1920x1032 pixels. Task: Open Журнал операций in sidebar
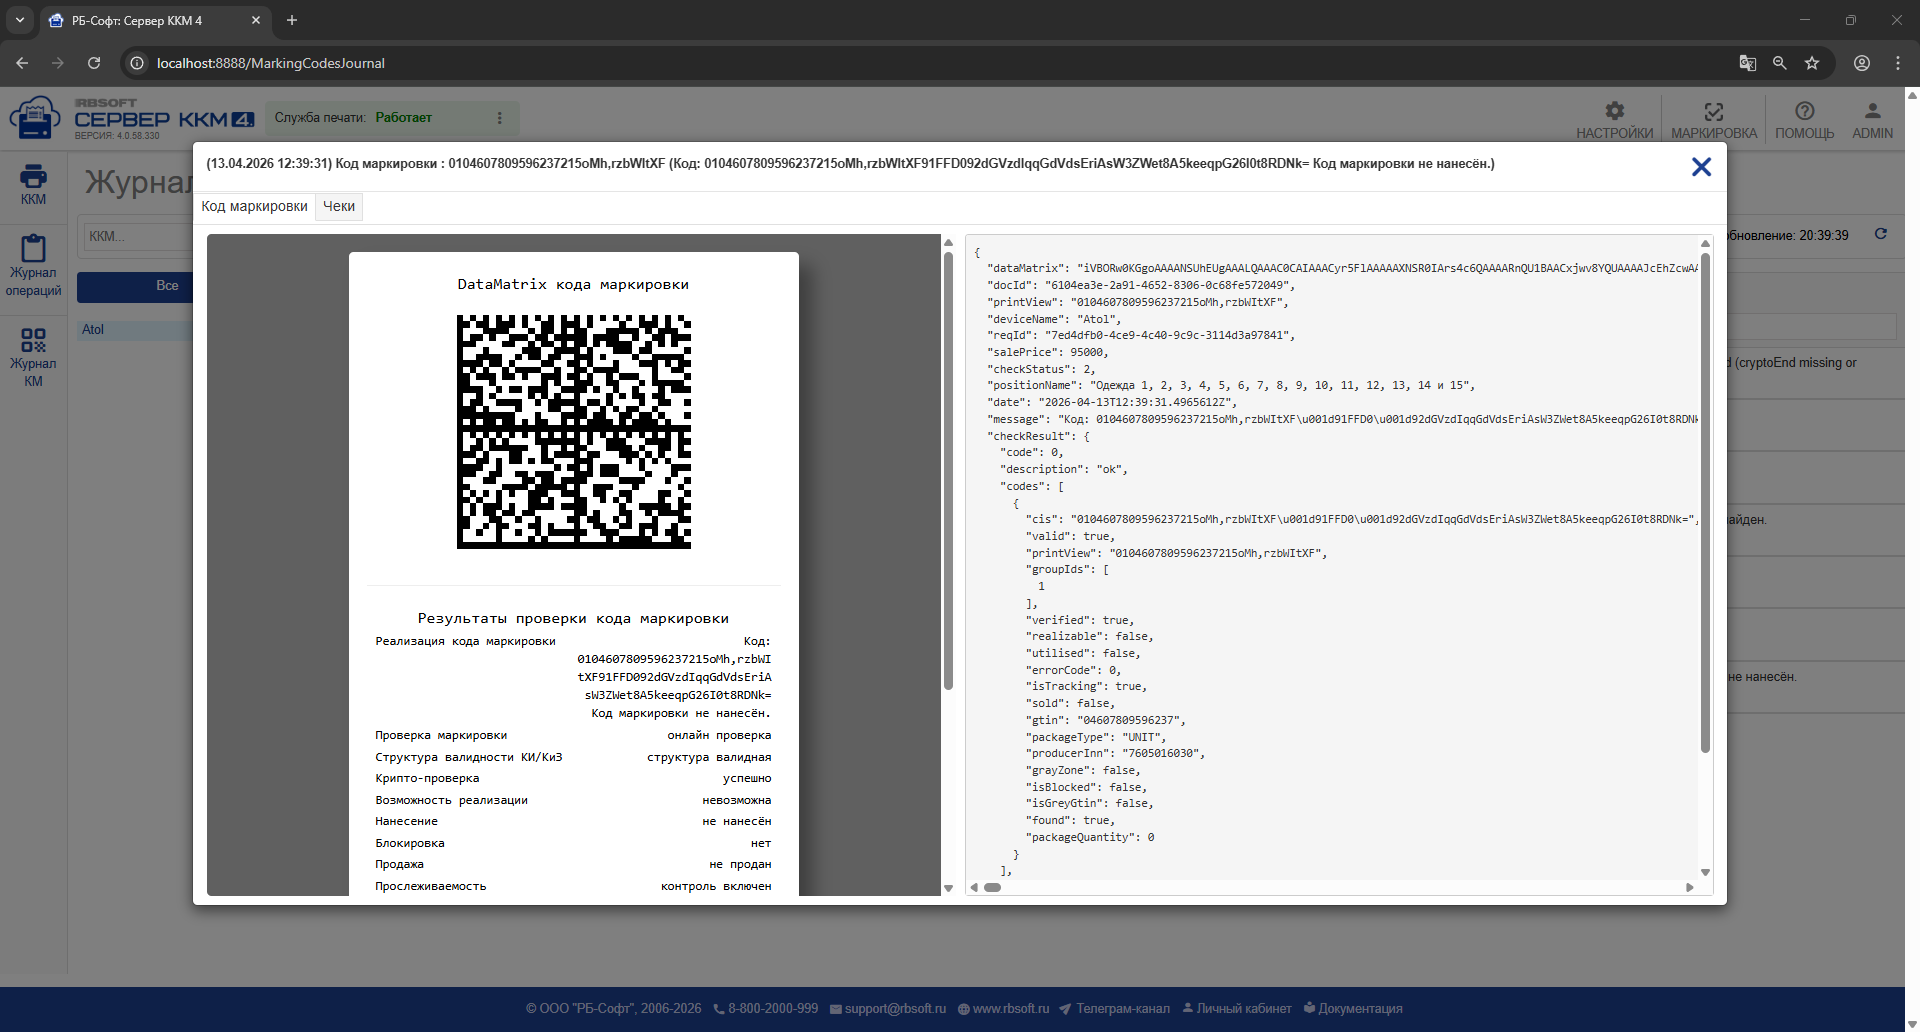(33, 266)
